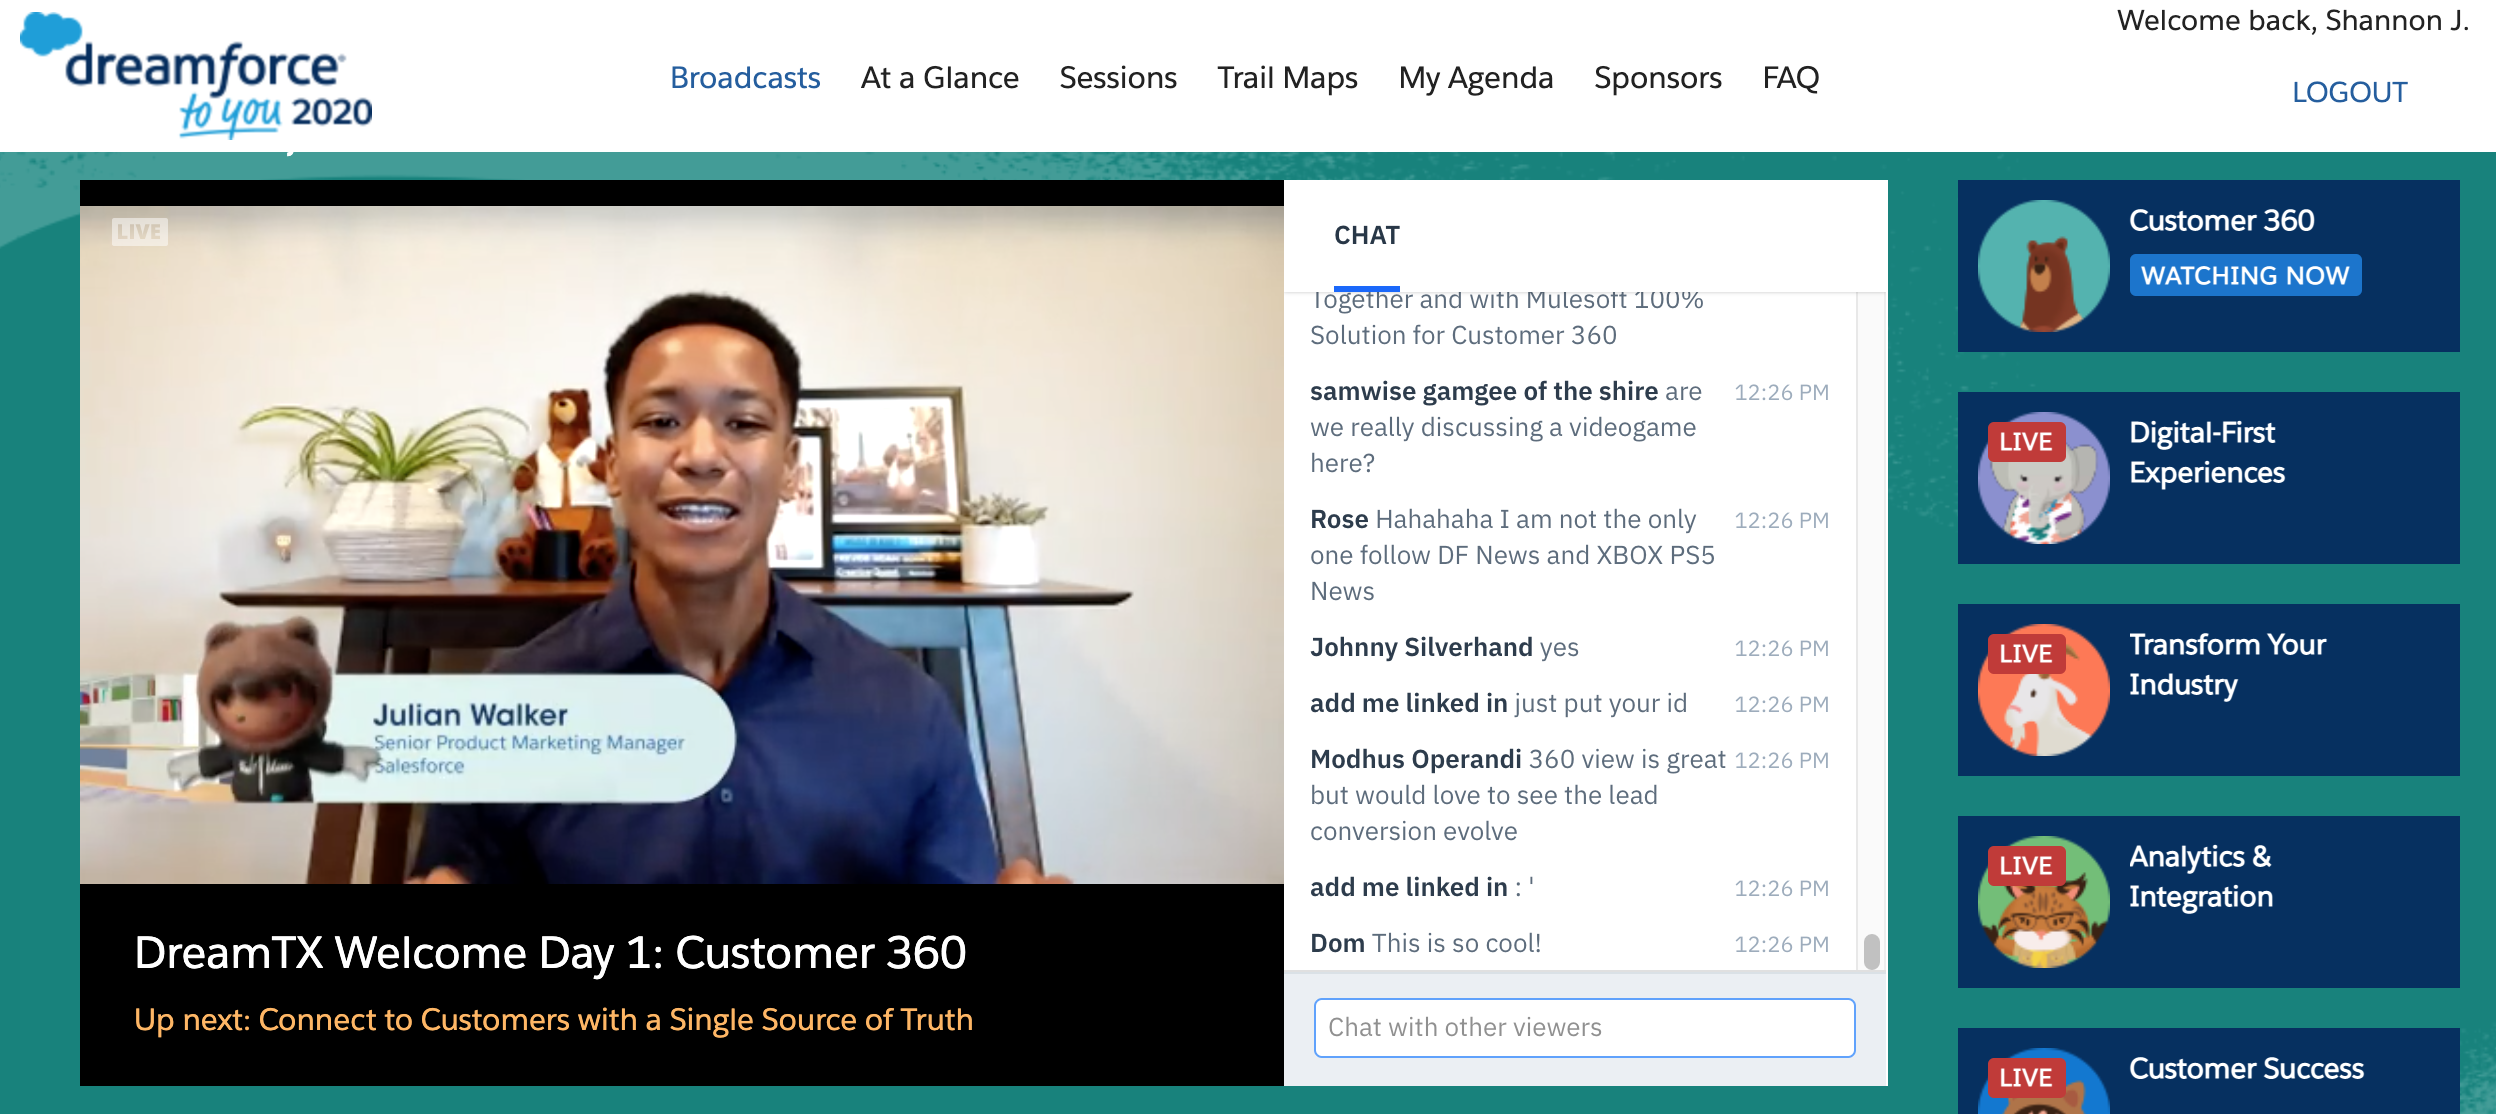Click the LOGOUT link
Viewport: 2496px width, 1114px height.
click(2349, 92)
